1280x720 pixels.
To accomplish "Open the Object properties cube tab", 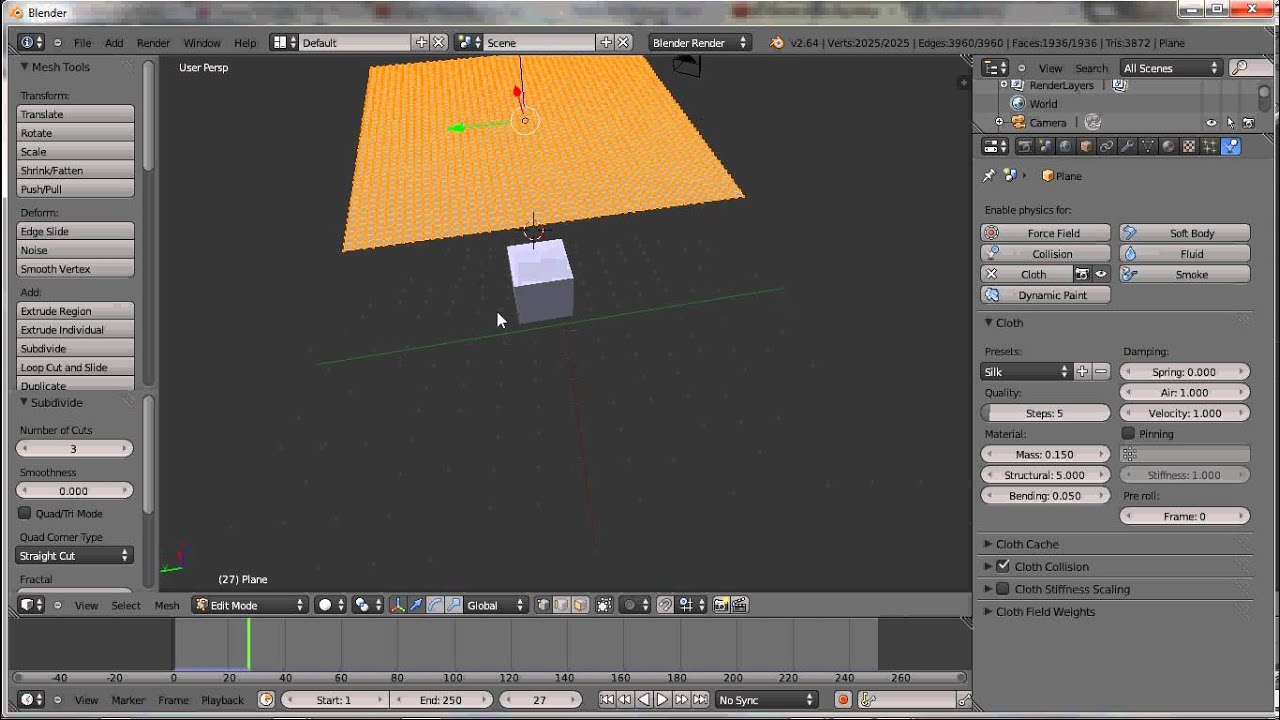I will click(x=1086, y=146).
